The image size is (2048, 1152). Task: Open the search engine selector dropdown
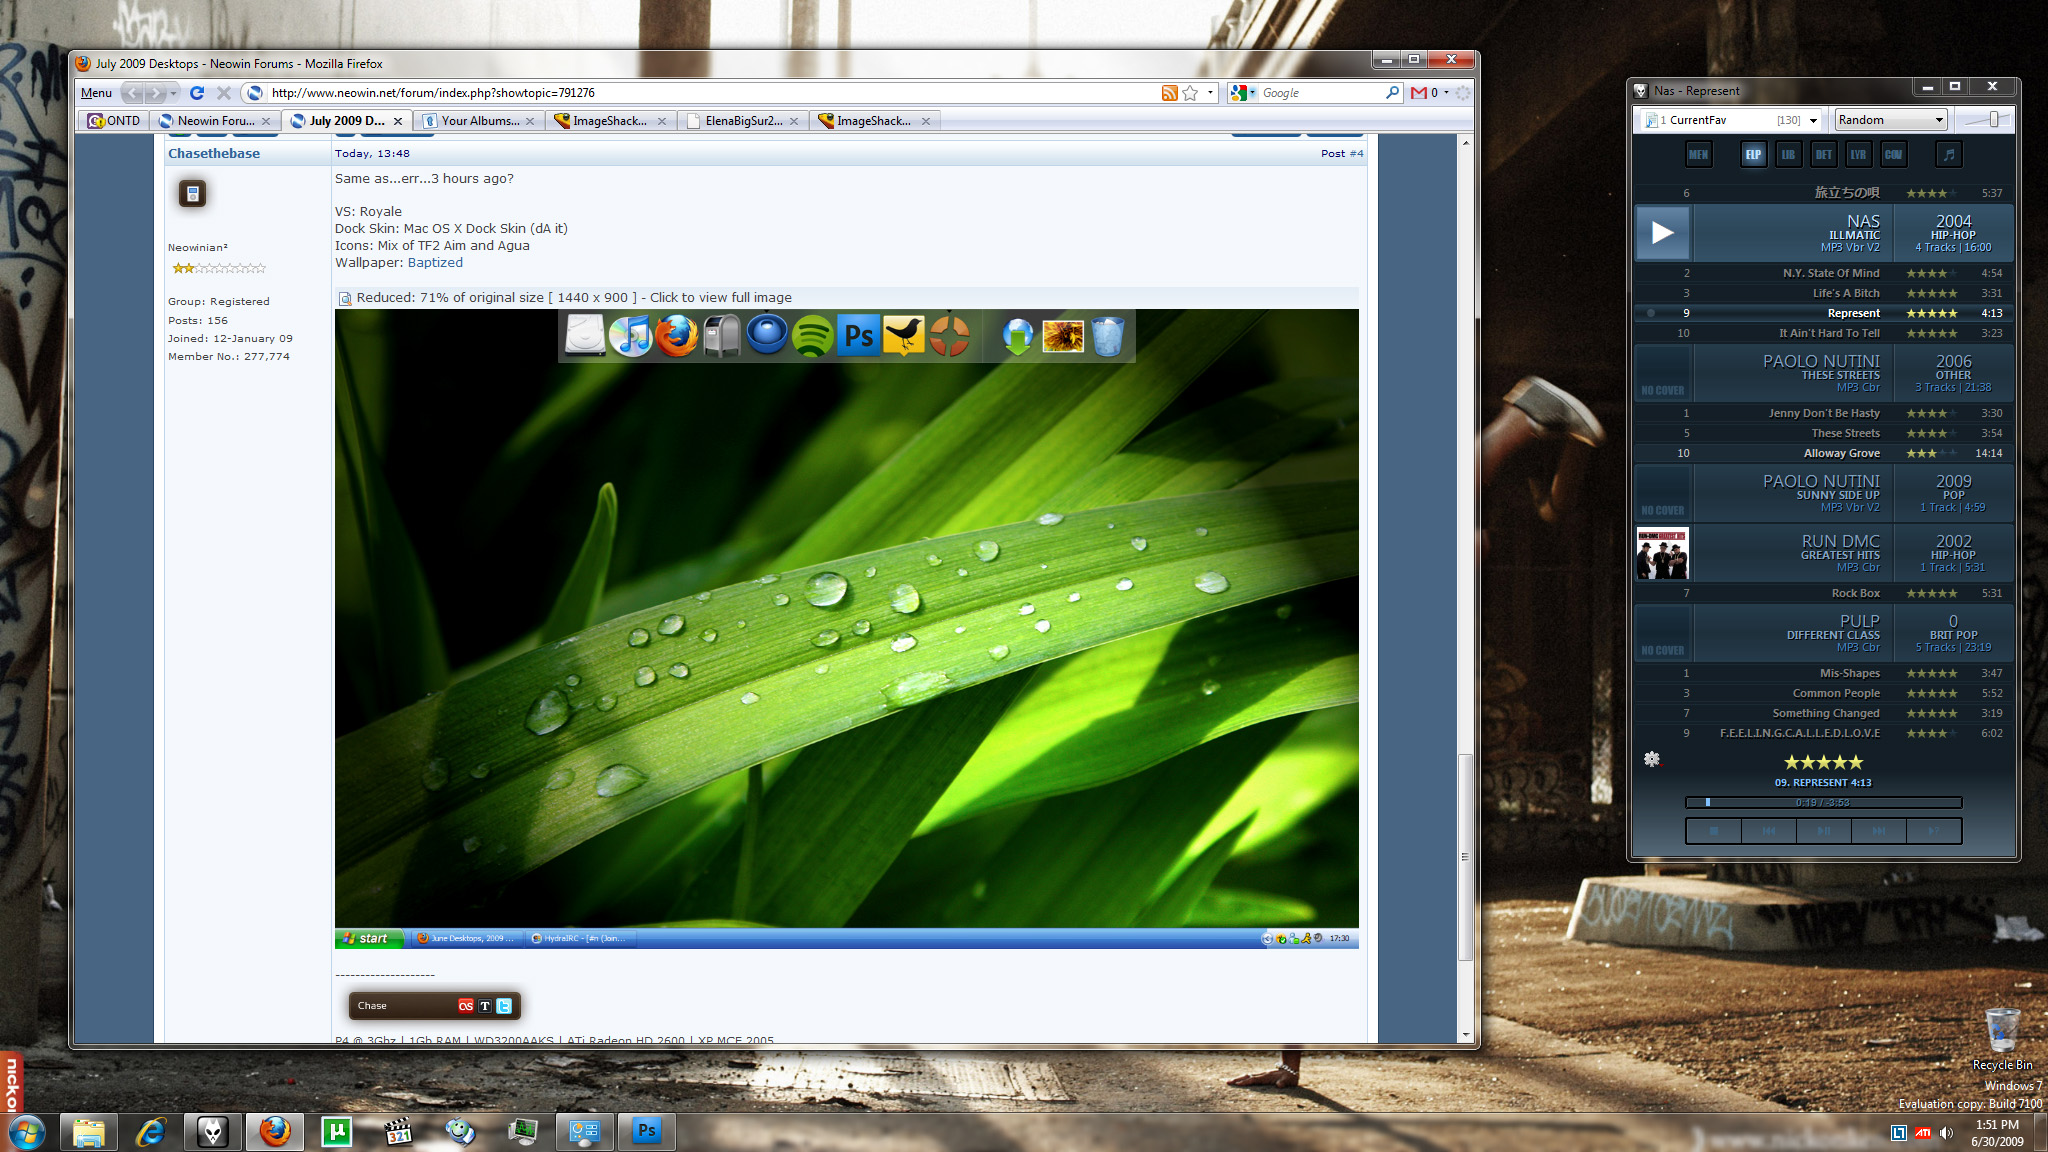1243,93
